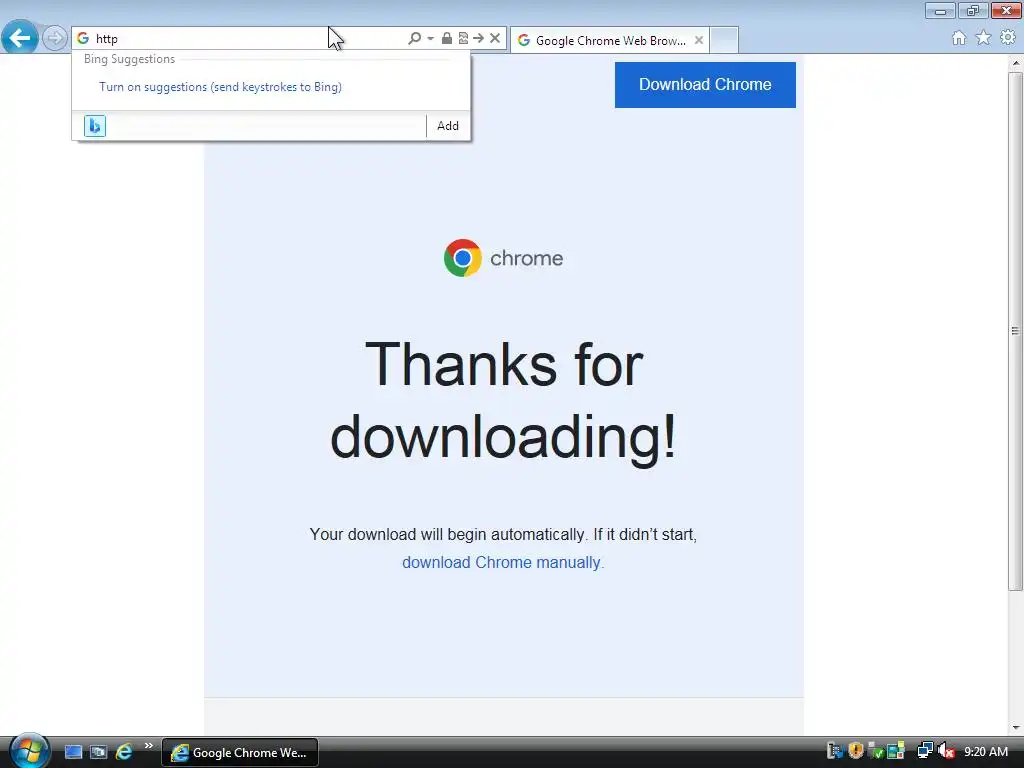Viewport: 1024px width, 768px height.
Task: Click the Safely Remove Hardware tray icon
Action: [x=834, y=751]
